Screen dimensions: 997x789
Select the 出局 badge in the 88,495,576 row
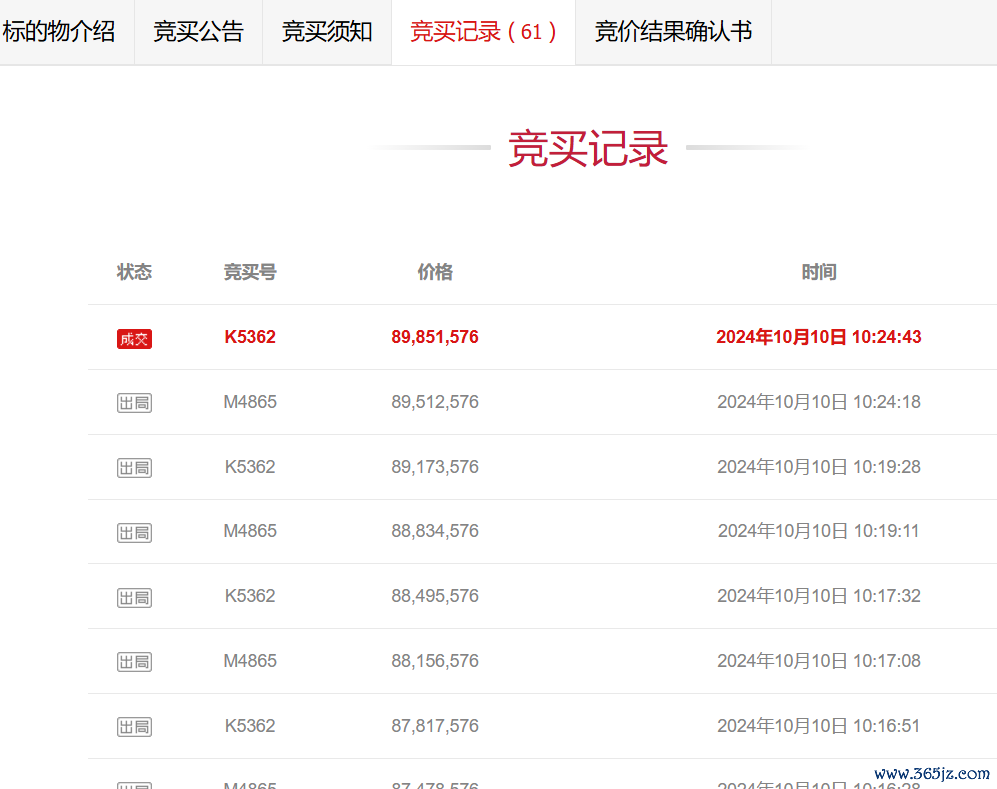coord(134,598)
